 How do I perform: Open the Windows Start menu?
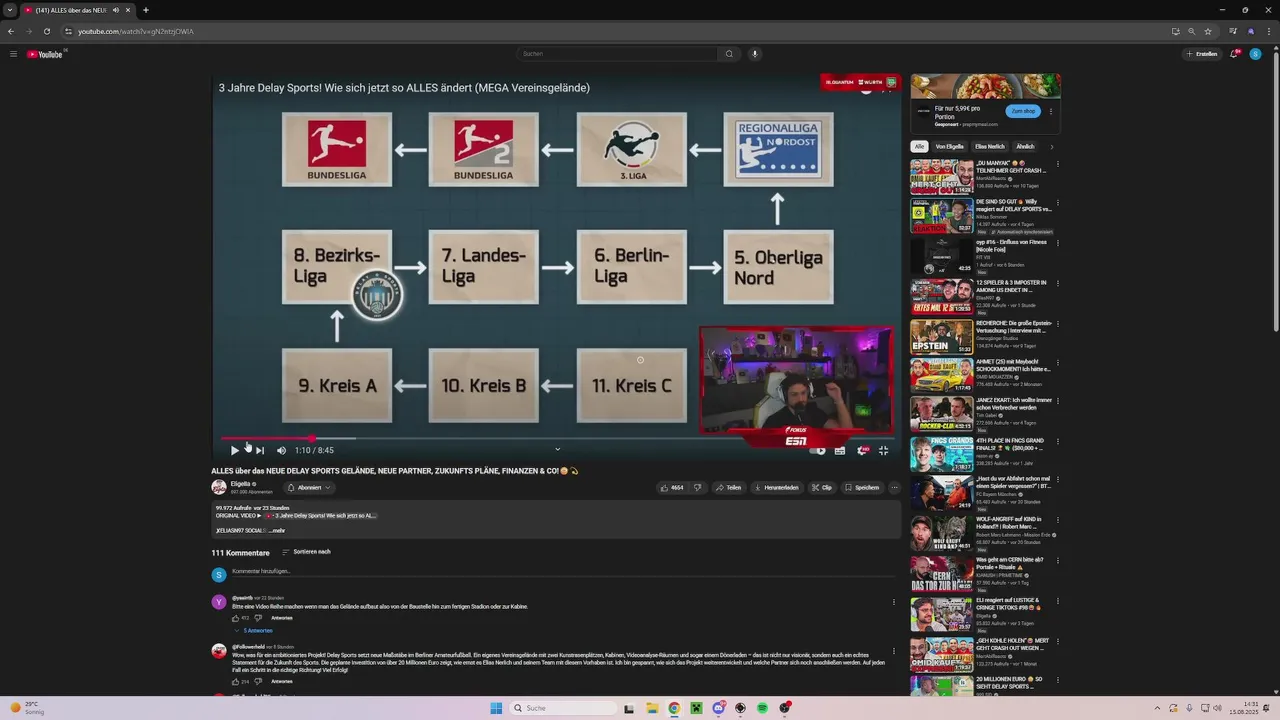[496, 708]
